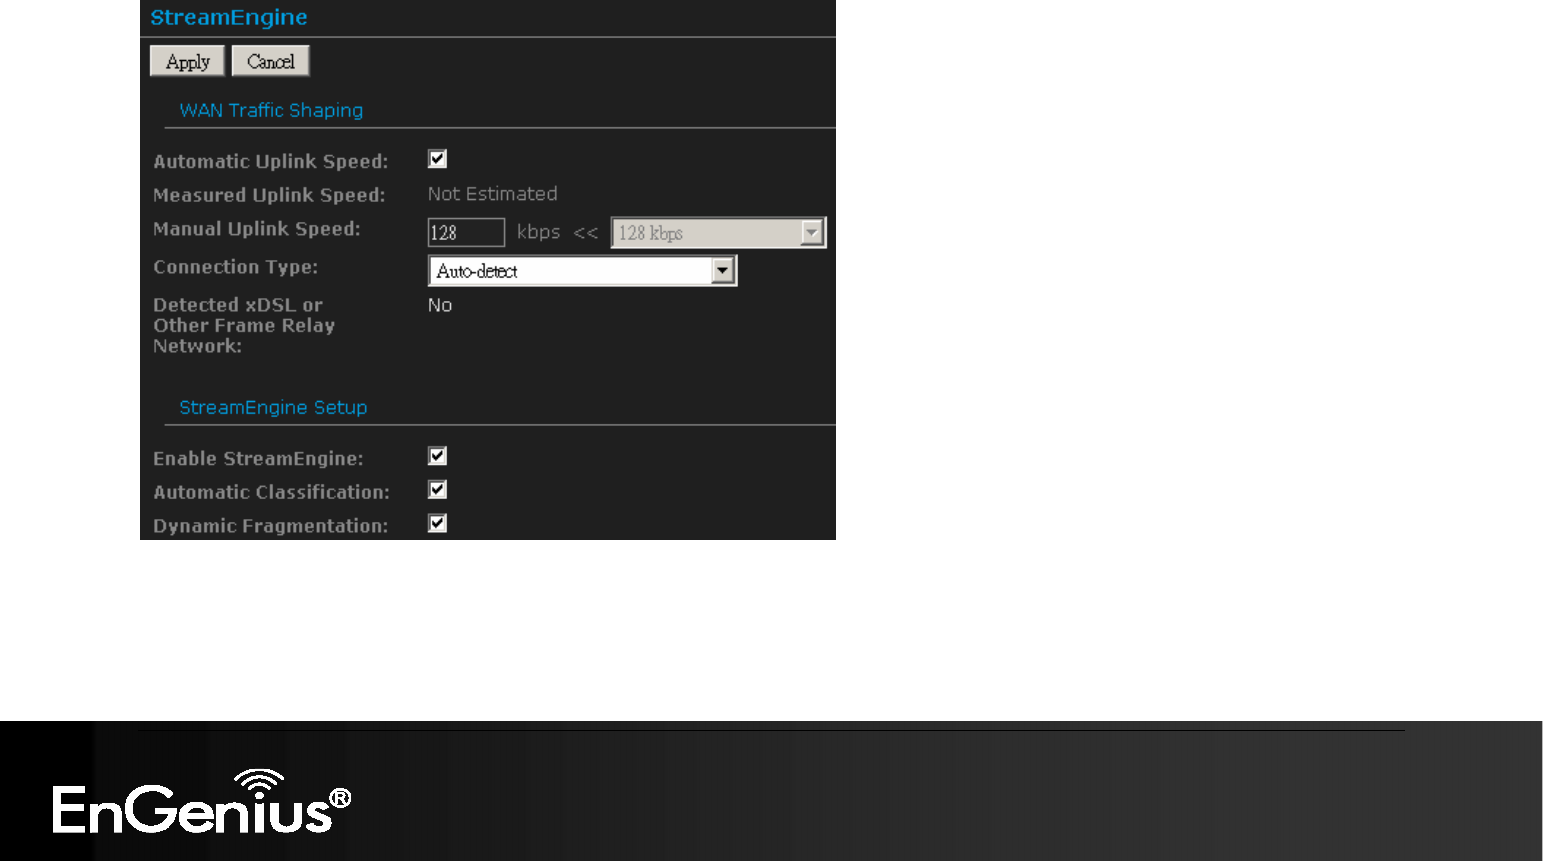Viewport: 1543px width, 861px height.
Task: Toggle Automatic Uplink Speed checkbox
Action: click(437, 159)
